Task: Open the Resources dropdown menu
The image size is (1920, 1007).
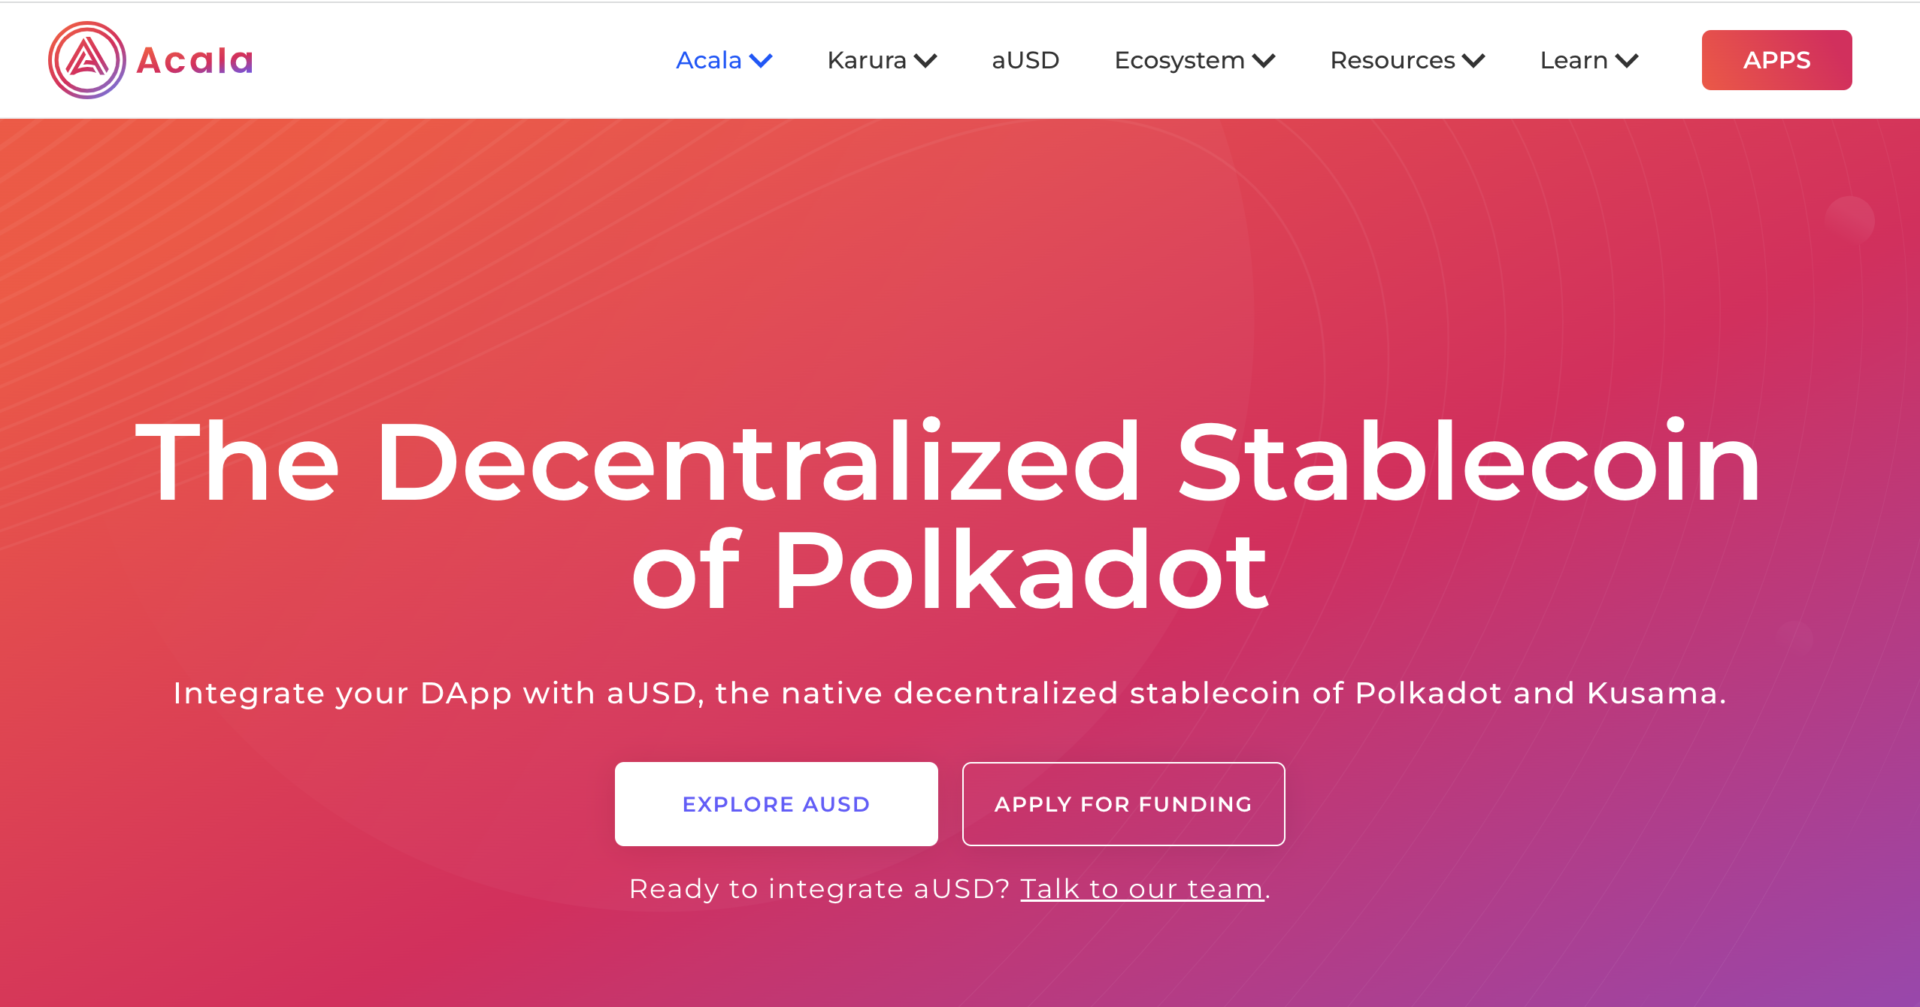Action: pos(1392,60)
